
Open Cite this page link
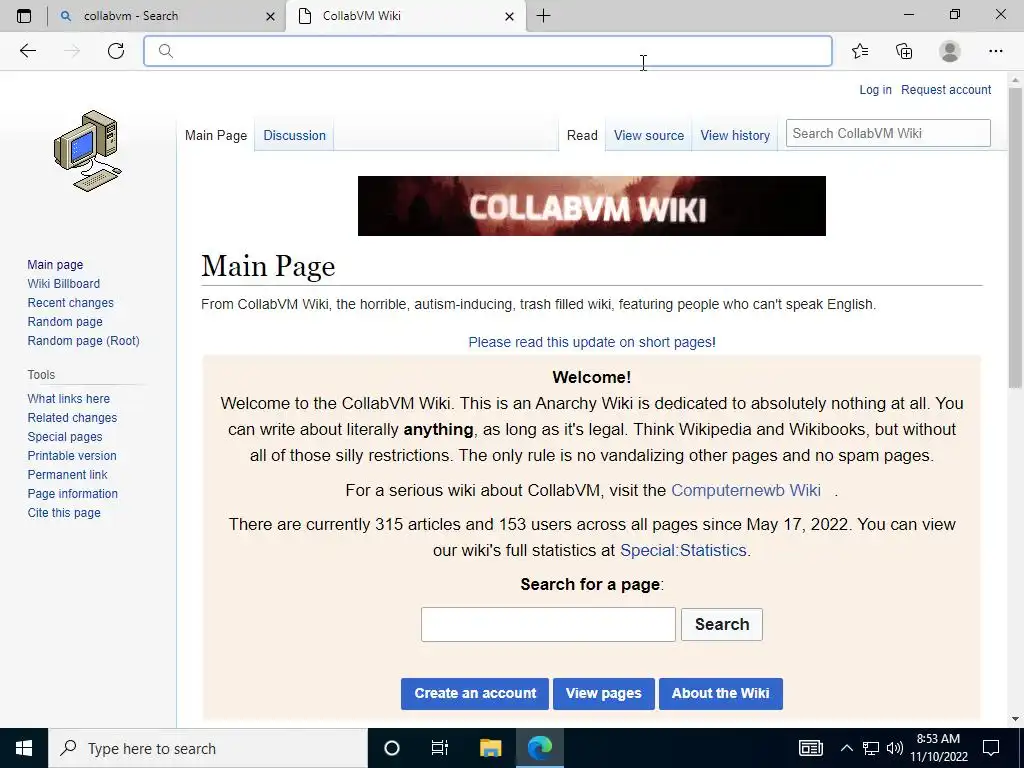[64, 512]
